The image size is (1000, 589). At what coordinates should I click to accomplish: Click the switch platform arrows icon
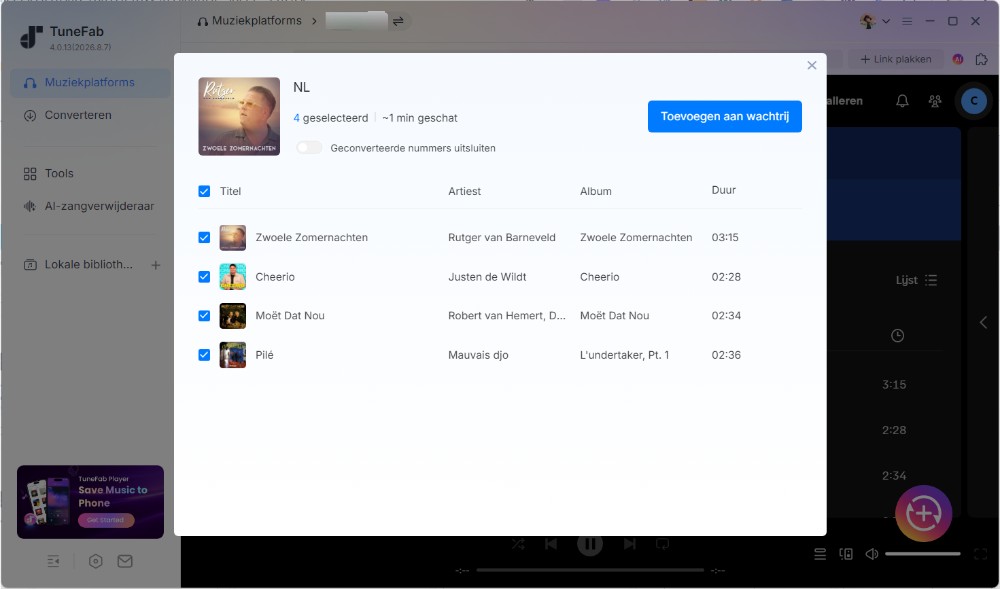pyautogui.click(x=398, y=21)
